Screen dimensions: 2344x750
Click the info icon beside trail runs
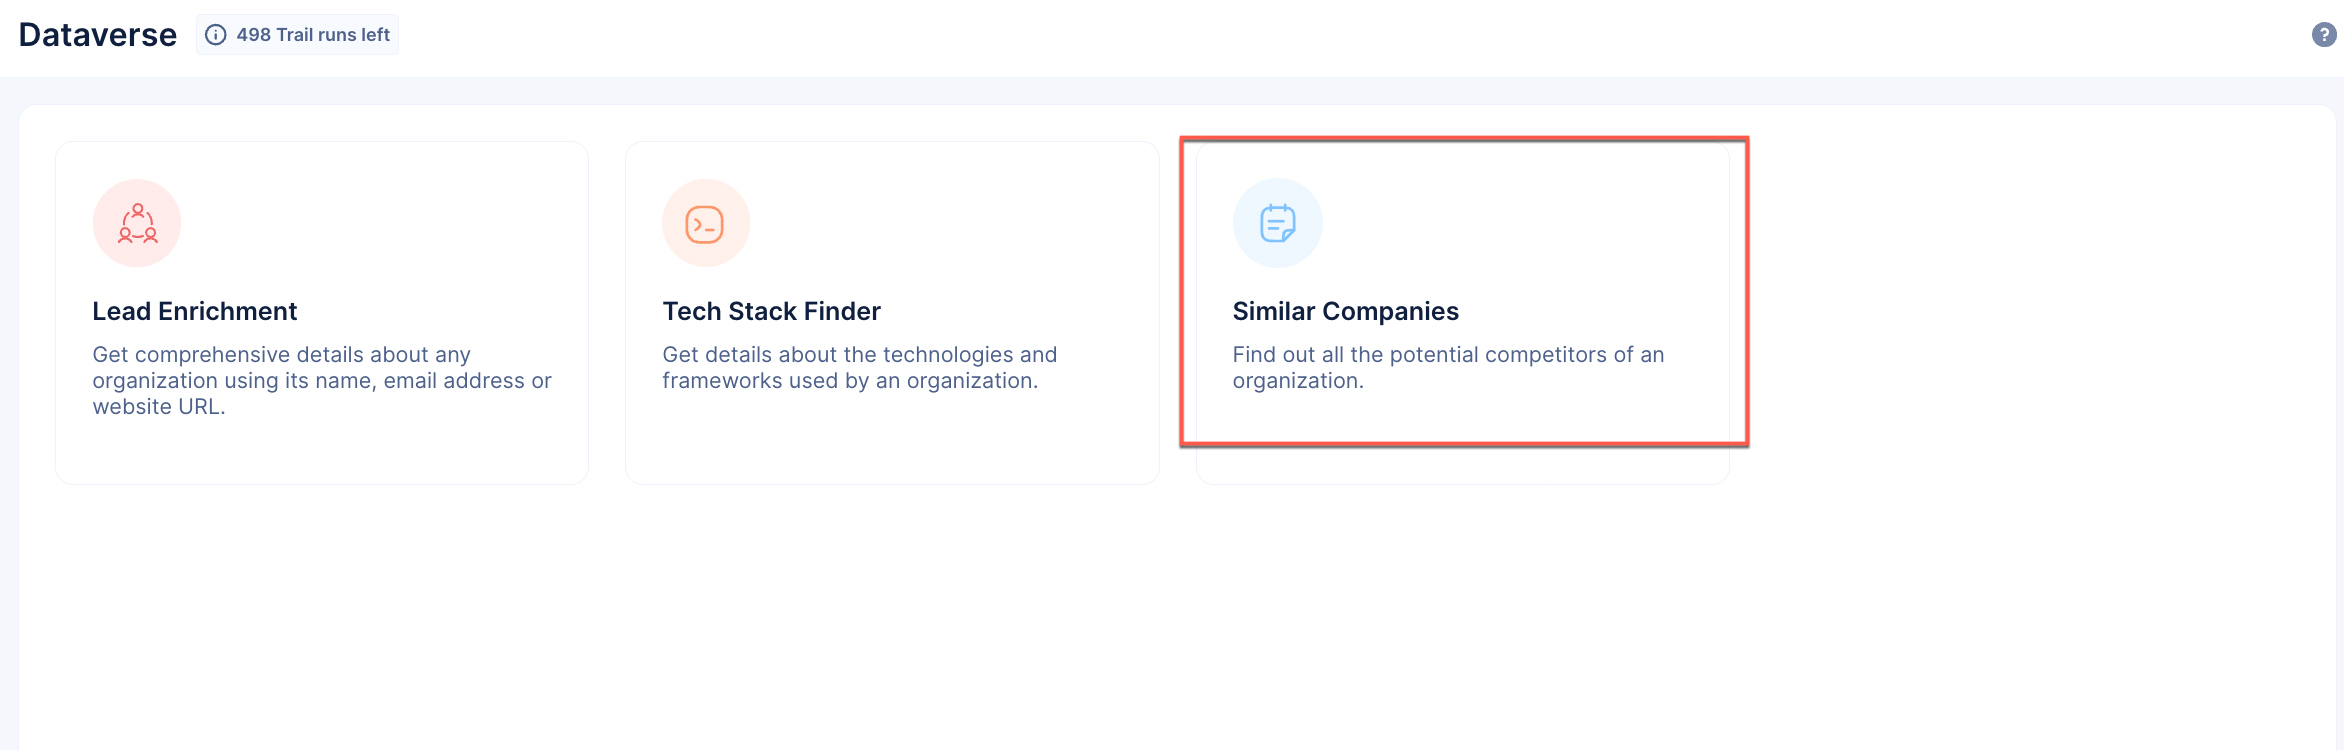(216, 35)
